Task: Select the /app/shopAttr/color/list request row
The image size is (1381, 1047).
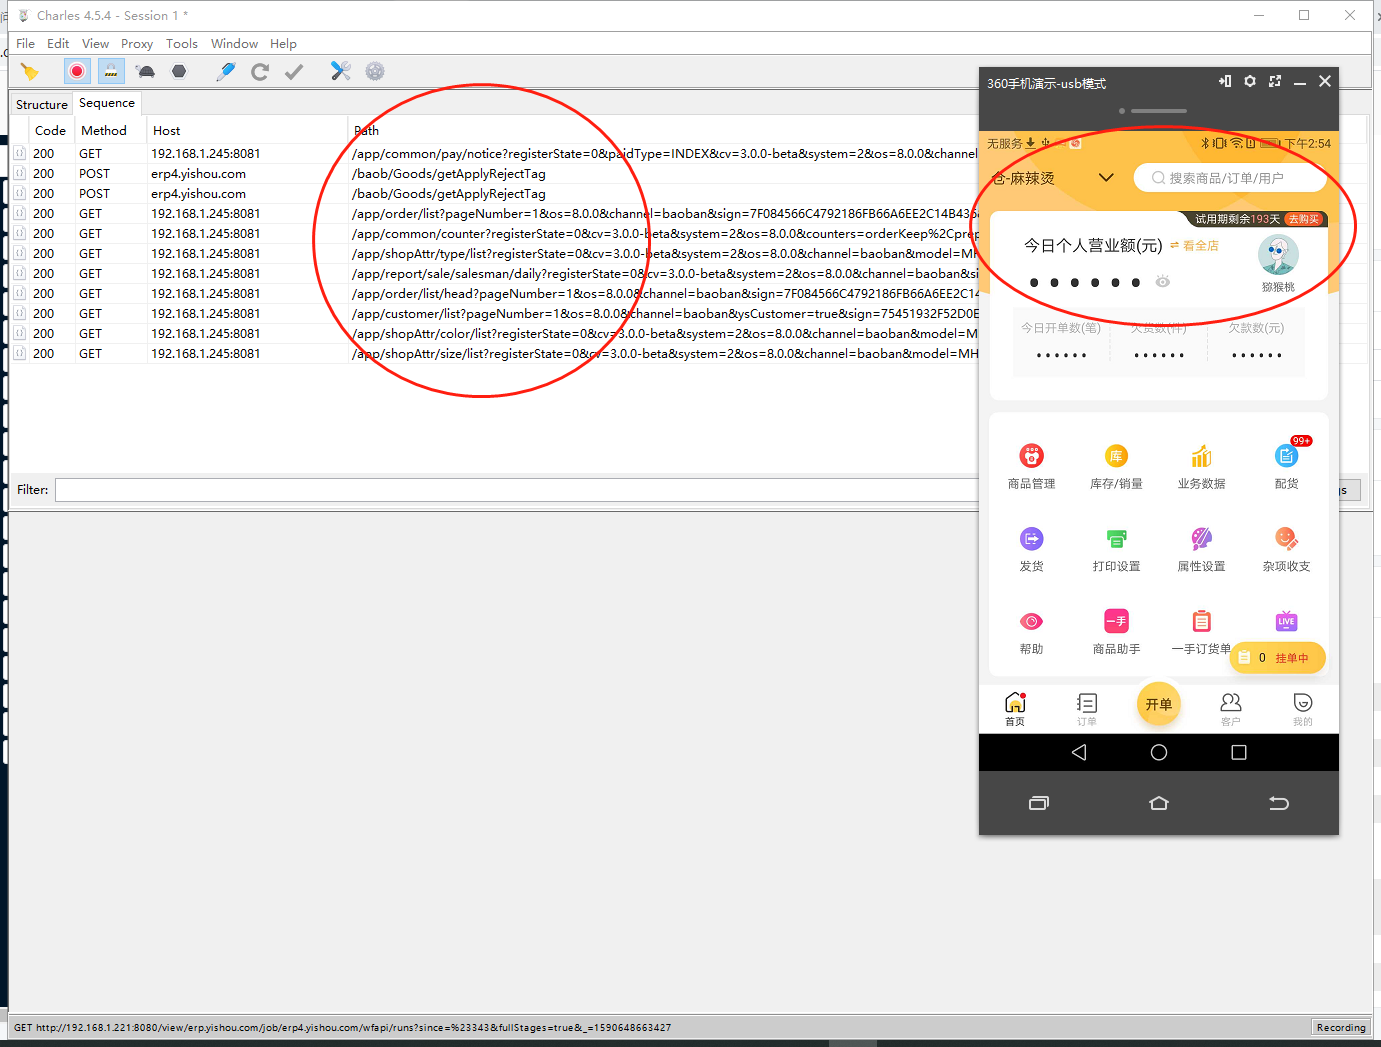Action: tap(494, 334)
